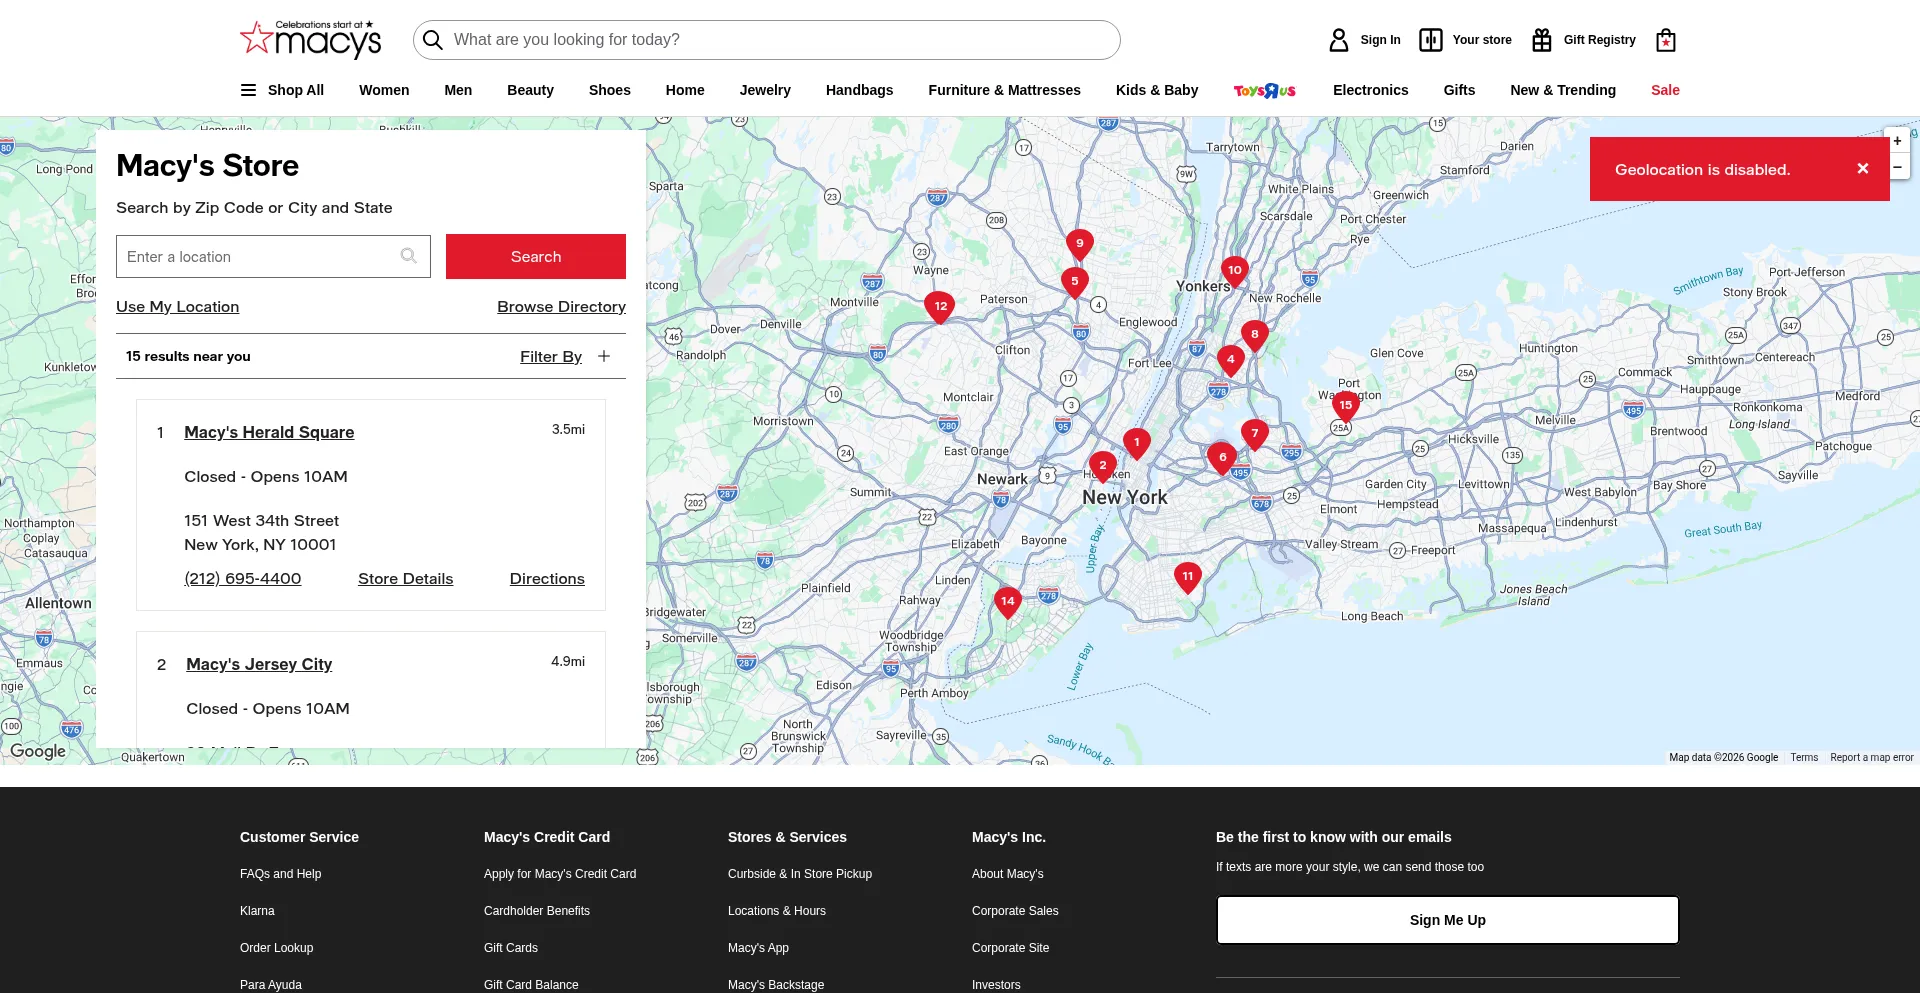
Task: Click the red Search button
Action: click(x=536, y=257)
